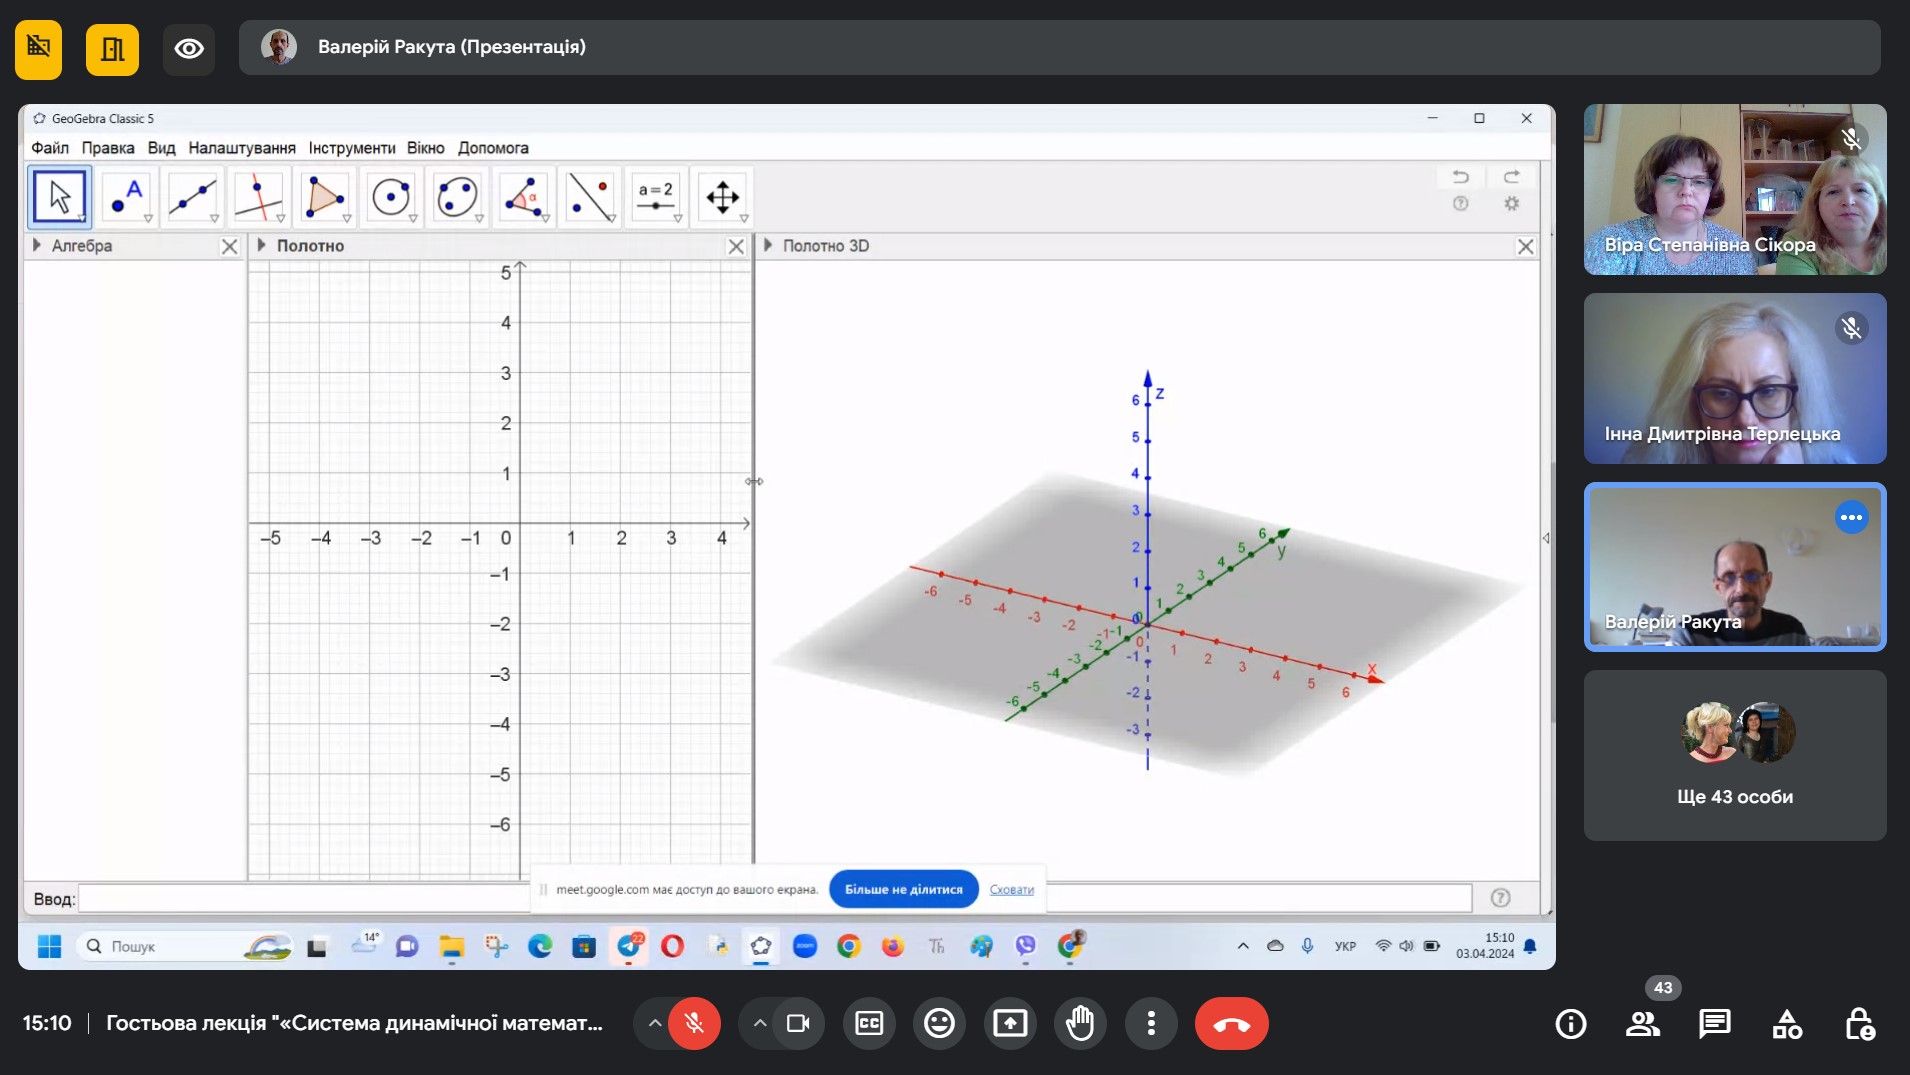Click the Undo arrow in GeoGebra

pos(1461,177)
